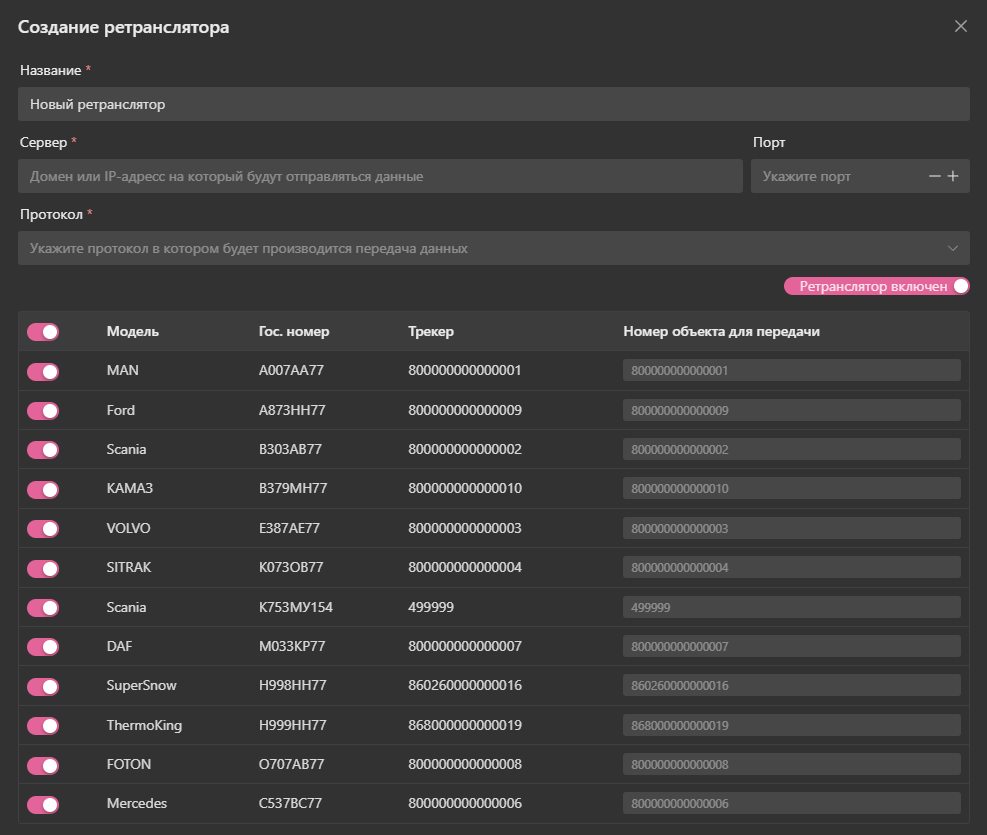This screenshot has height=835, width=987.
Task: Disable toggle for VOLVO E387AE77
Action: click(x=43, y=529)
